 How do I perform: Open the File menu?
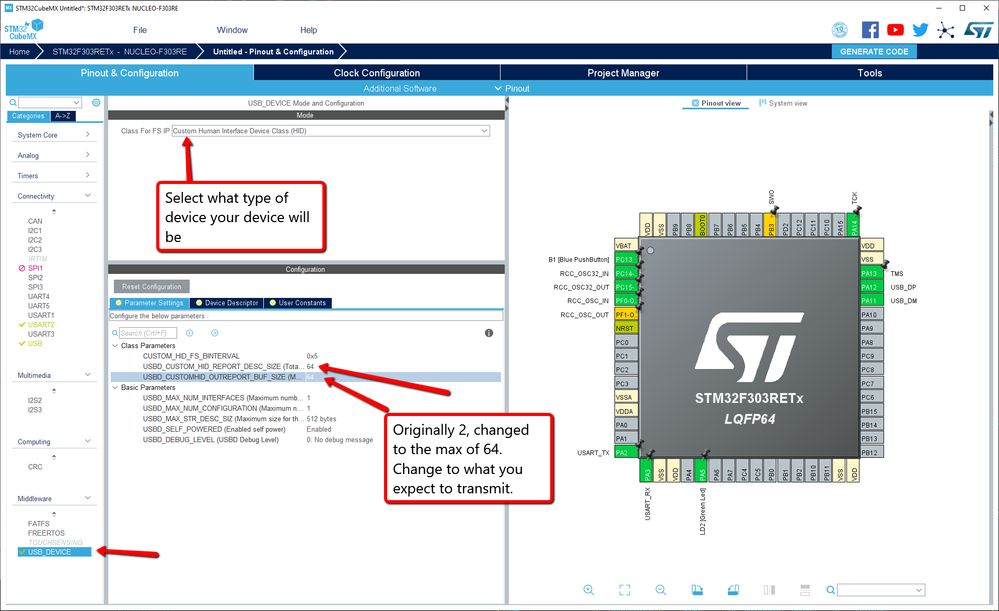coord(140,30)
